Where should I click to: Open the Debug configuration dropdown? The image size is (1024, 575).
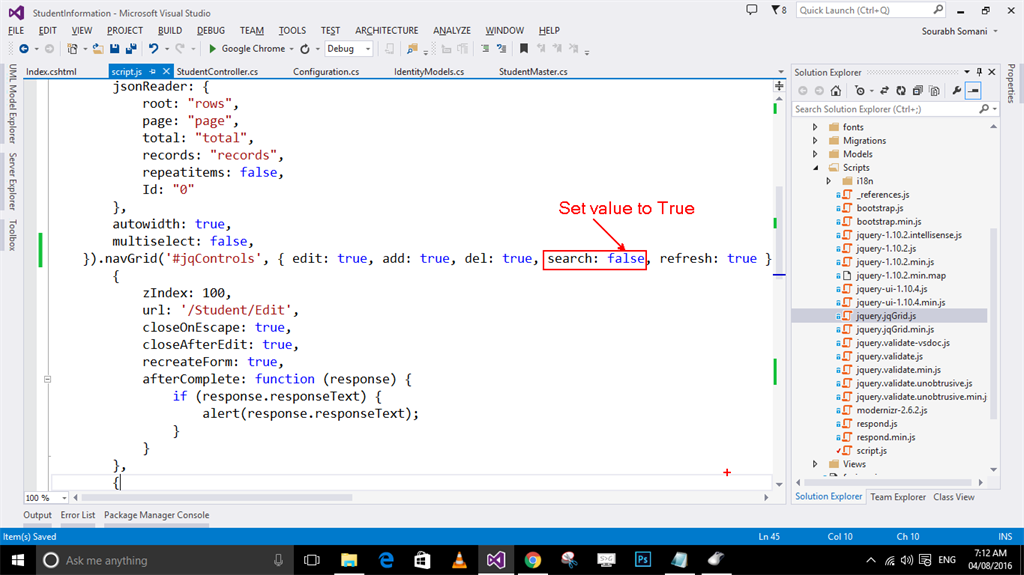(349, 49)
